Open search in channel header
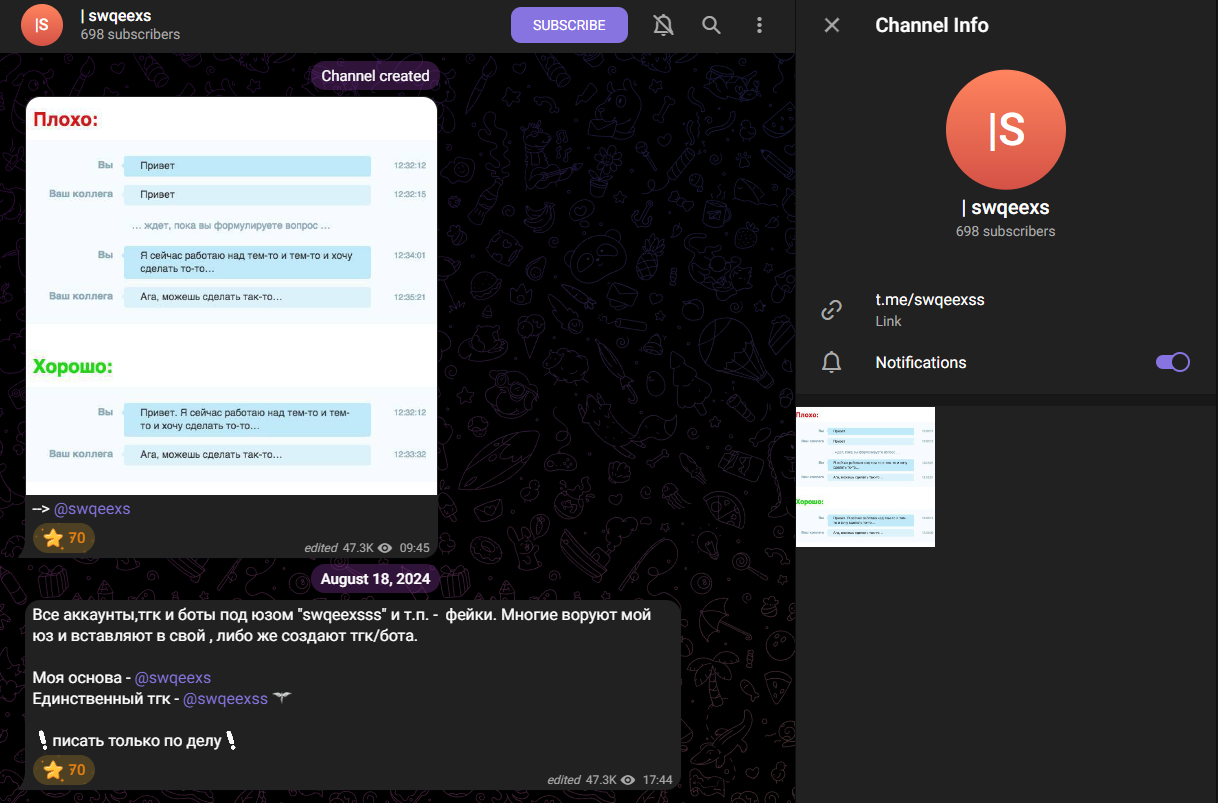This screenshot has height=803, width=1218. [x=711, y=25]
